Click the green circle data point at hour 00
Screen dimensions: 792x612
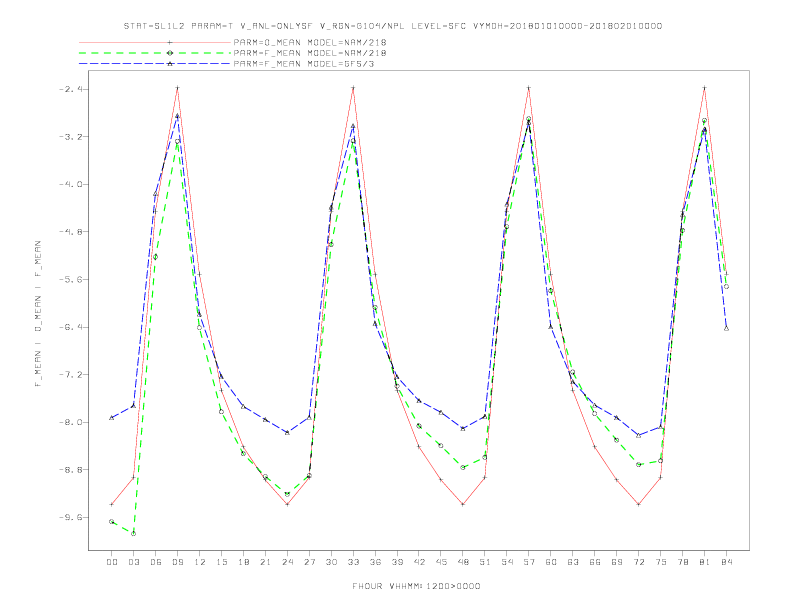[x=112, y=522]
